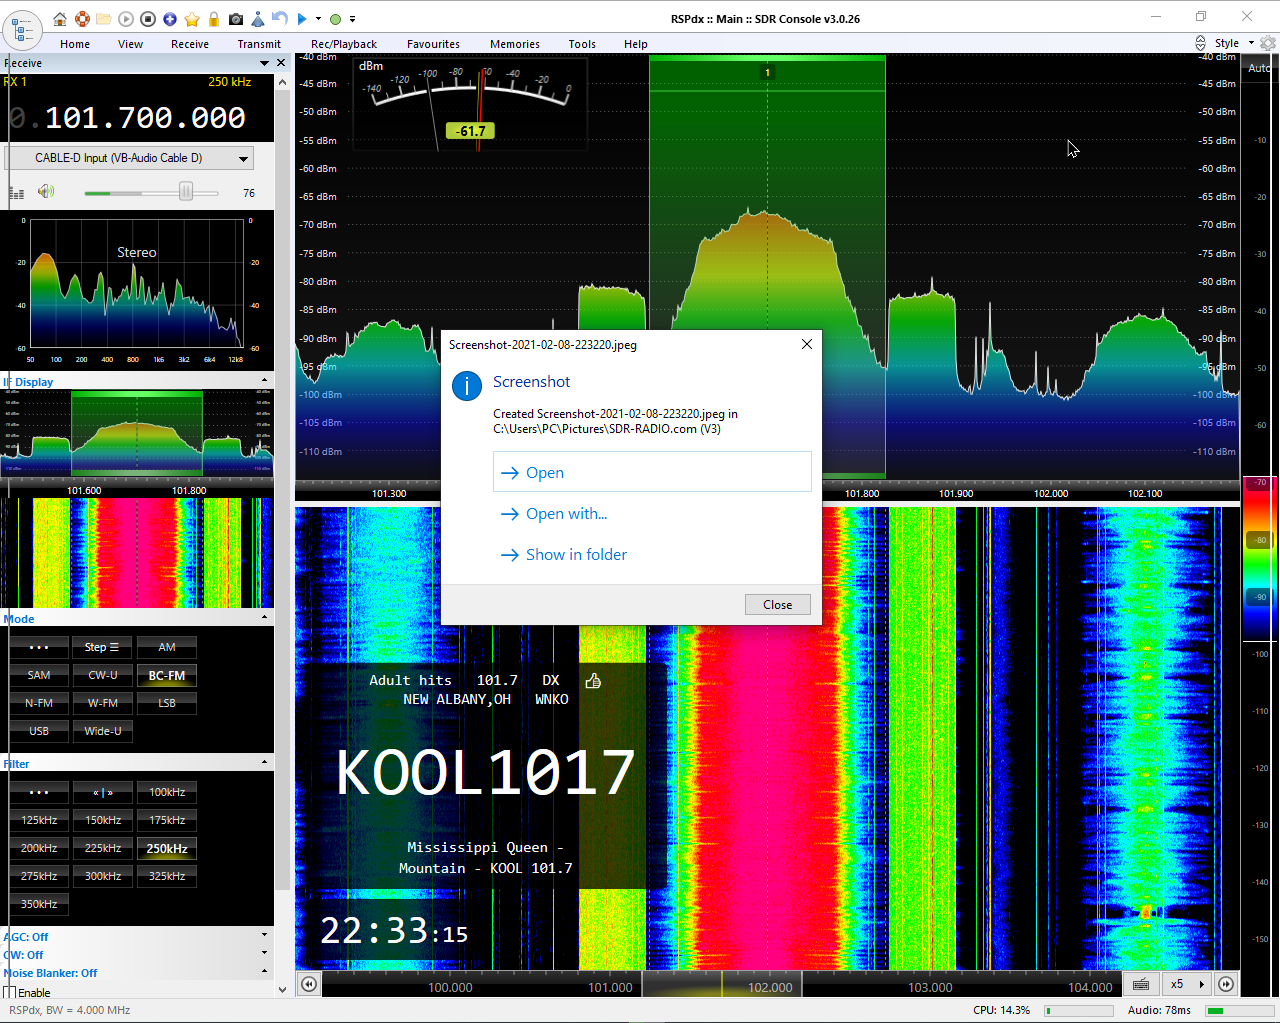The height and width of the screenshot is (1023, 1280).
Task: Click the gold star favourites icon
Action: 192,19
